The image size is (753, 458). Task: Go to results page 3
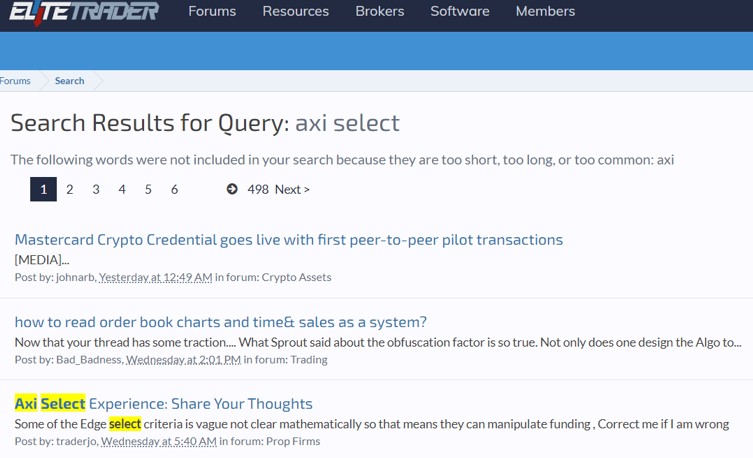coord(96,189)
